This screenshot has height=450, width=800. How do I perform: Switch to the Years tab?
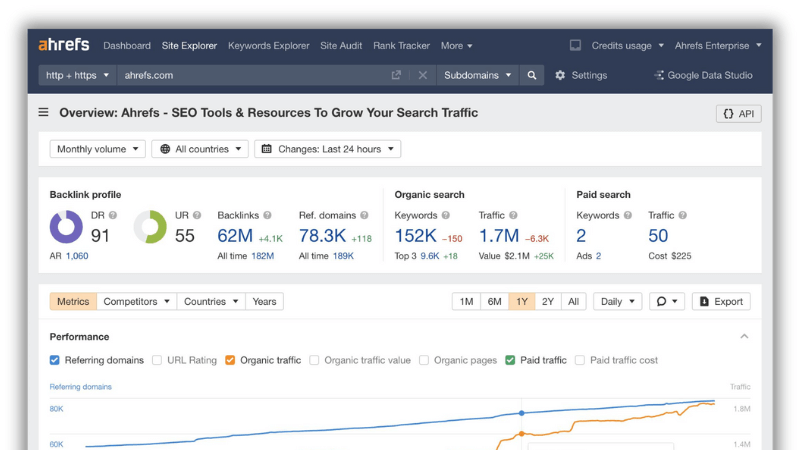tap(264, 302)
